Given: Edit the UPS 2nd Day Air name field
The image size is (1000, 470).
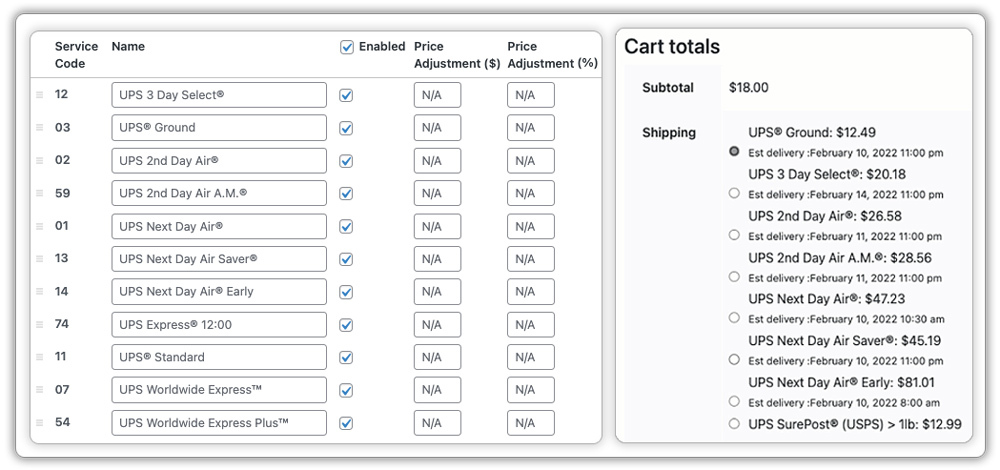Looking at the screenshot, I should tap(219, 161).
